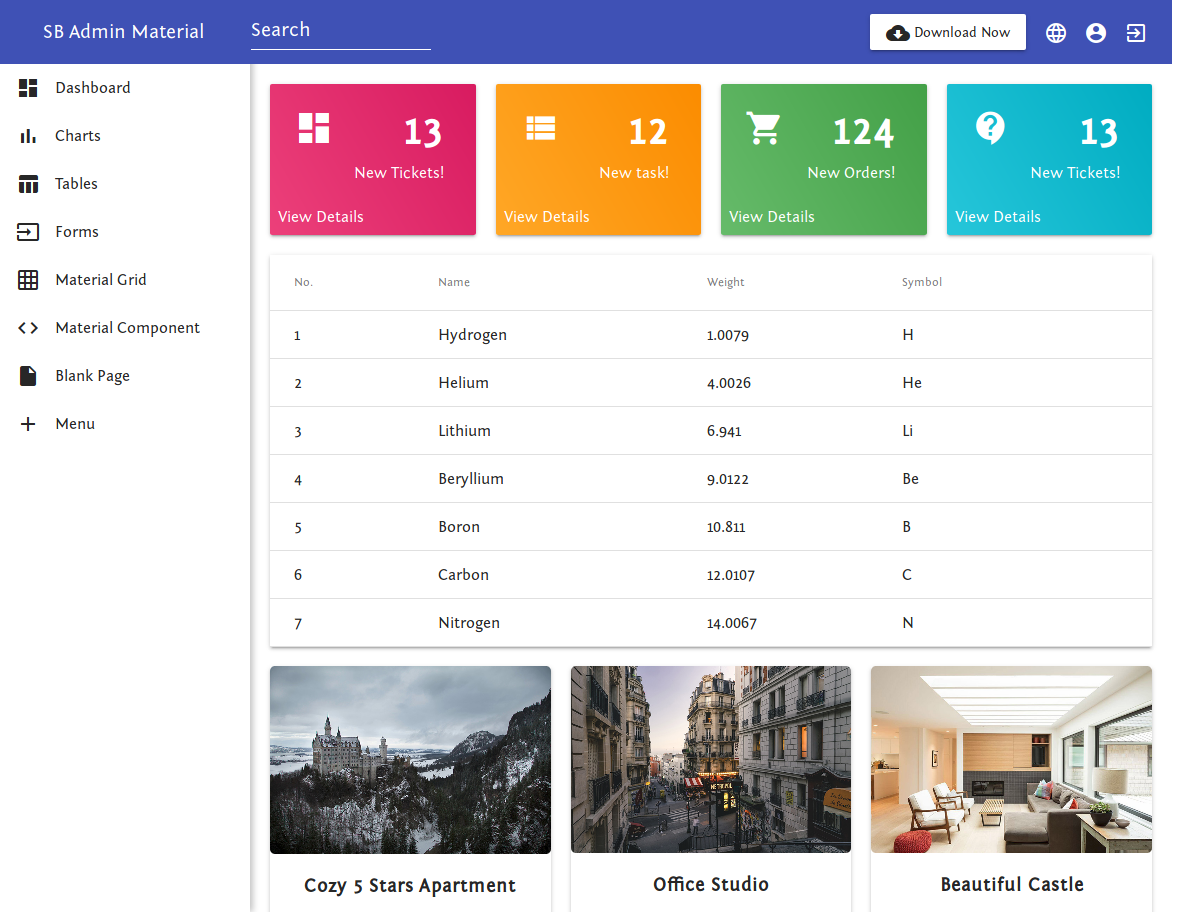Viewport: 1184px width, 912px height.
Task: Open View Details on the New Orders card
Action: (x=771, y=216)
